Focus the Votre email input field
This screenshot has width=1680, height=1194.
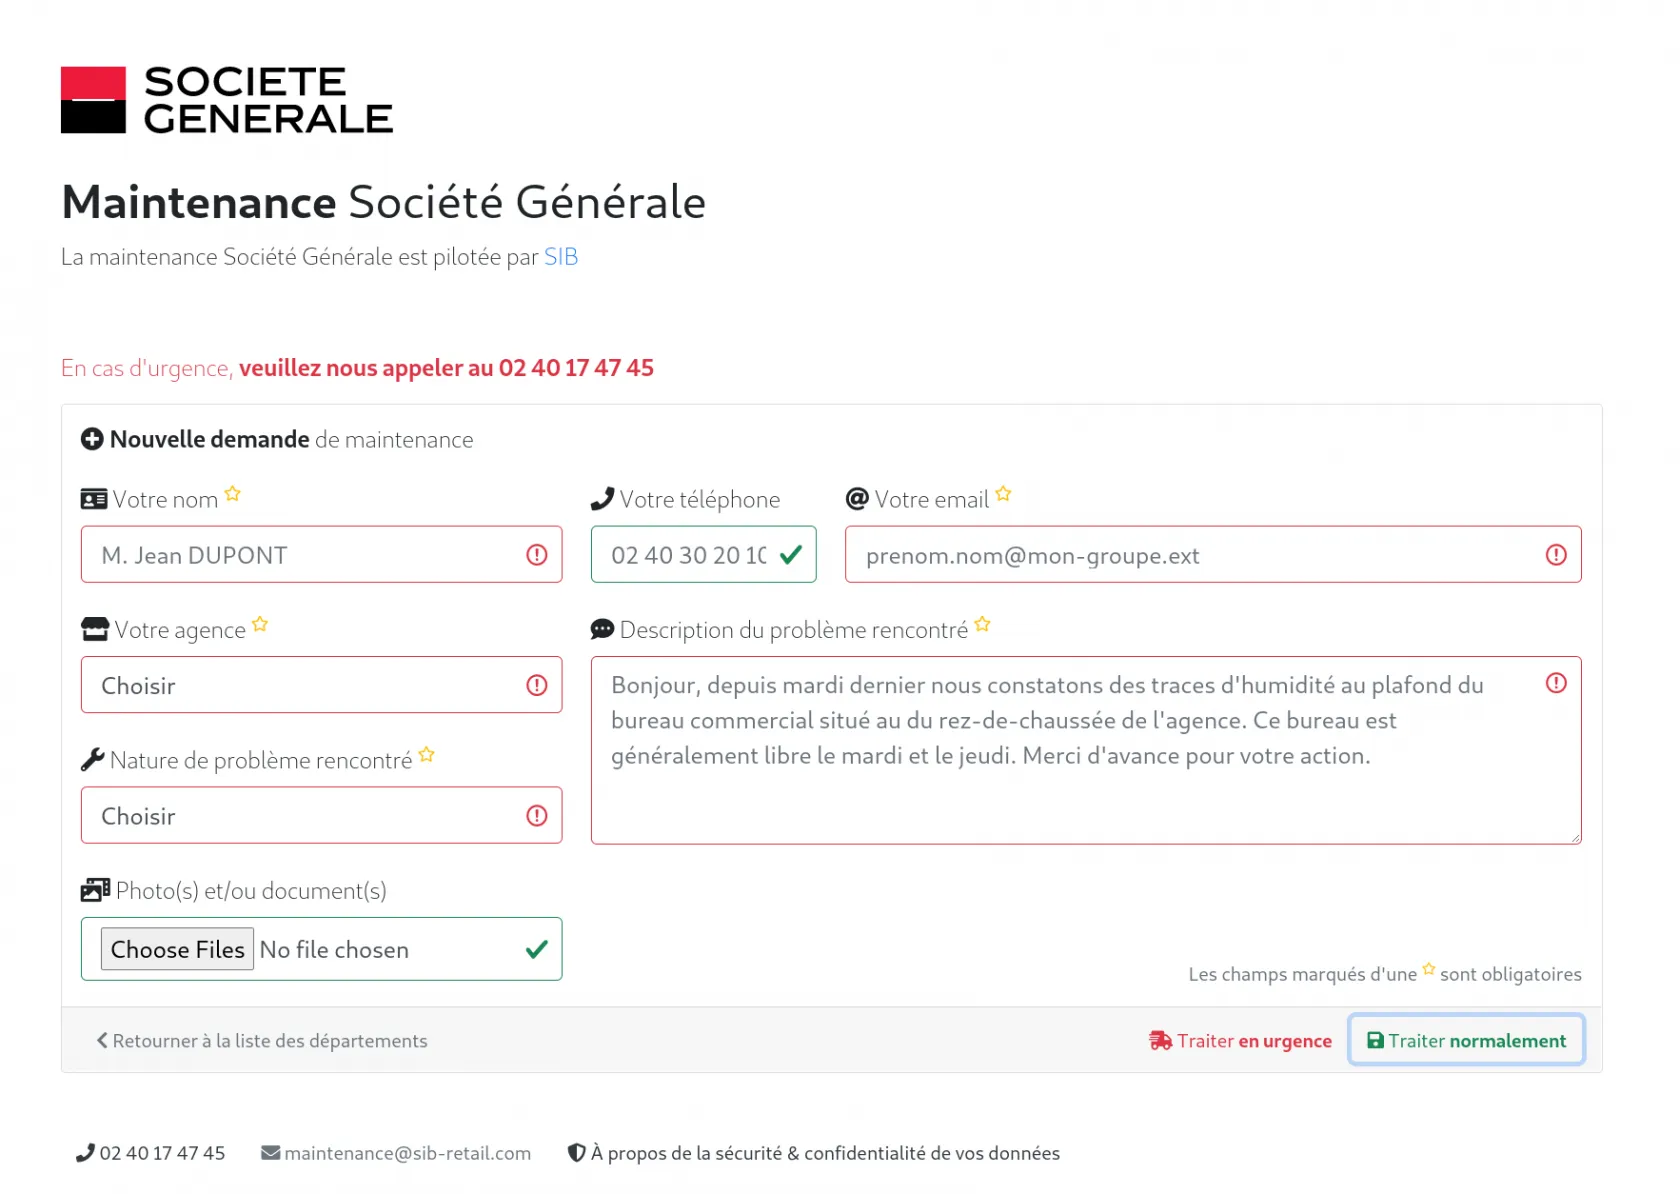pos(1190,555)
